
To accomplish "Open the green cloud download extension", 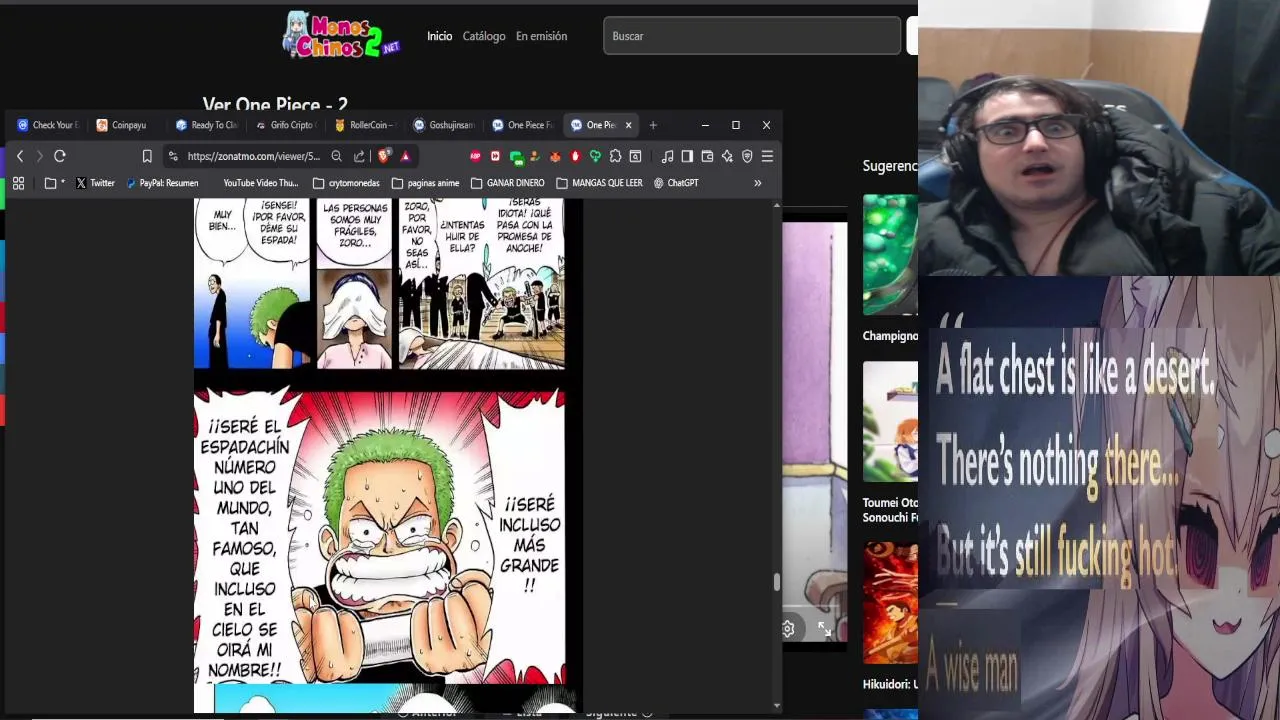I will click(x=595, y=156).
